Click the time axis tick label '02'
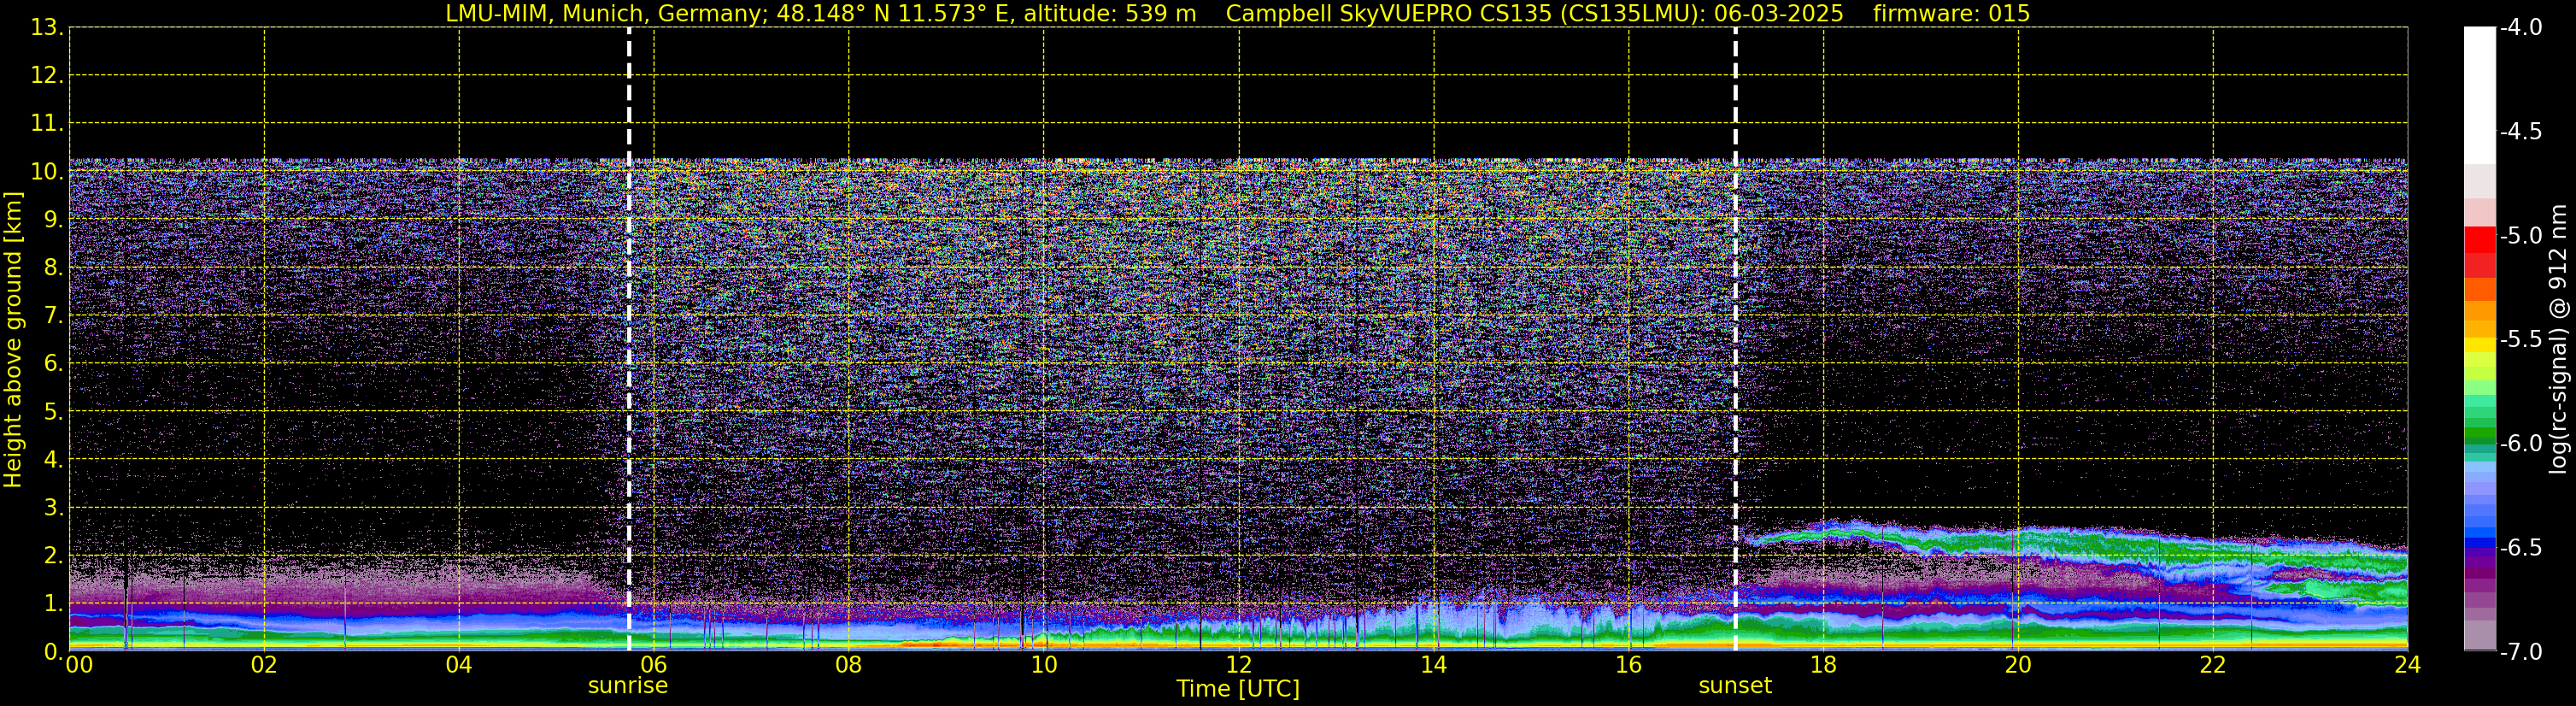 pos(264,665)
